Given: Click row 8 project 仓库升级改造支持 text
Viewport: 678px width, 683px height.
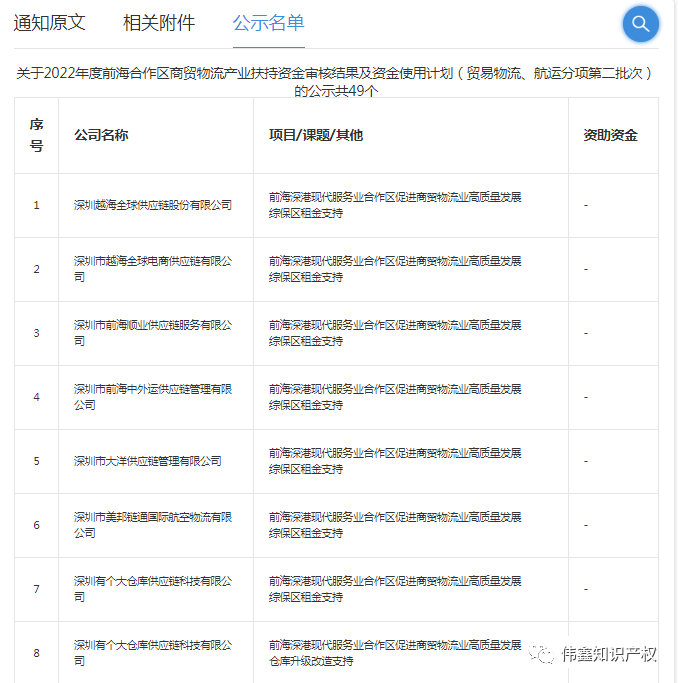Looking at the screenshot, I should pos(311,661).
